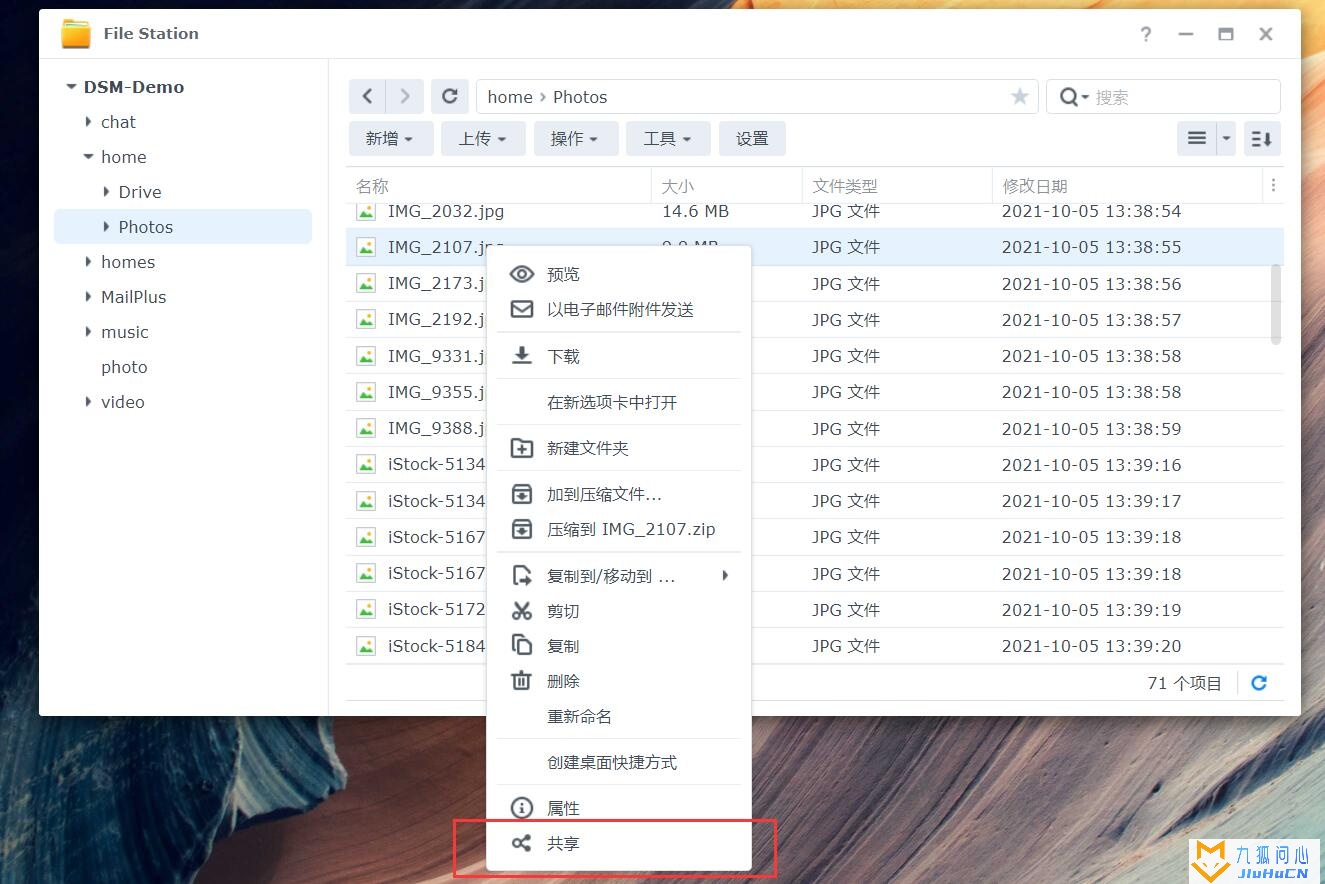Select the music folder in sidebar
Image resolution: width=1325 pixels, height=884 pixels.
click(125, 332)
